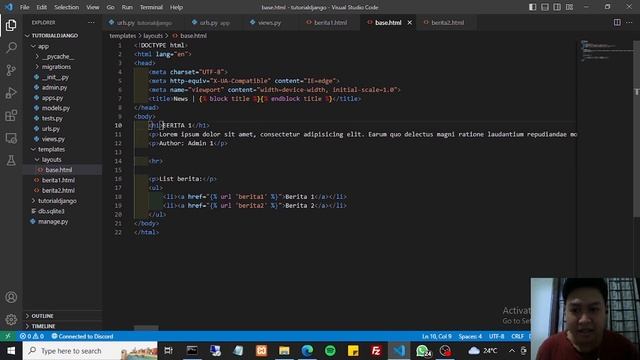Click Ln 10, Col 9 status item
640x360 pixels.
click(437, 336)
